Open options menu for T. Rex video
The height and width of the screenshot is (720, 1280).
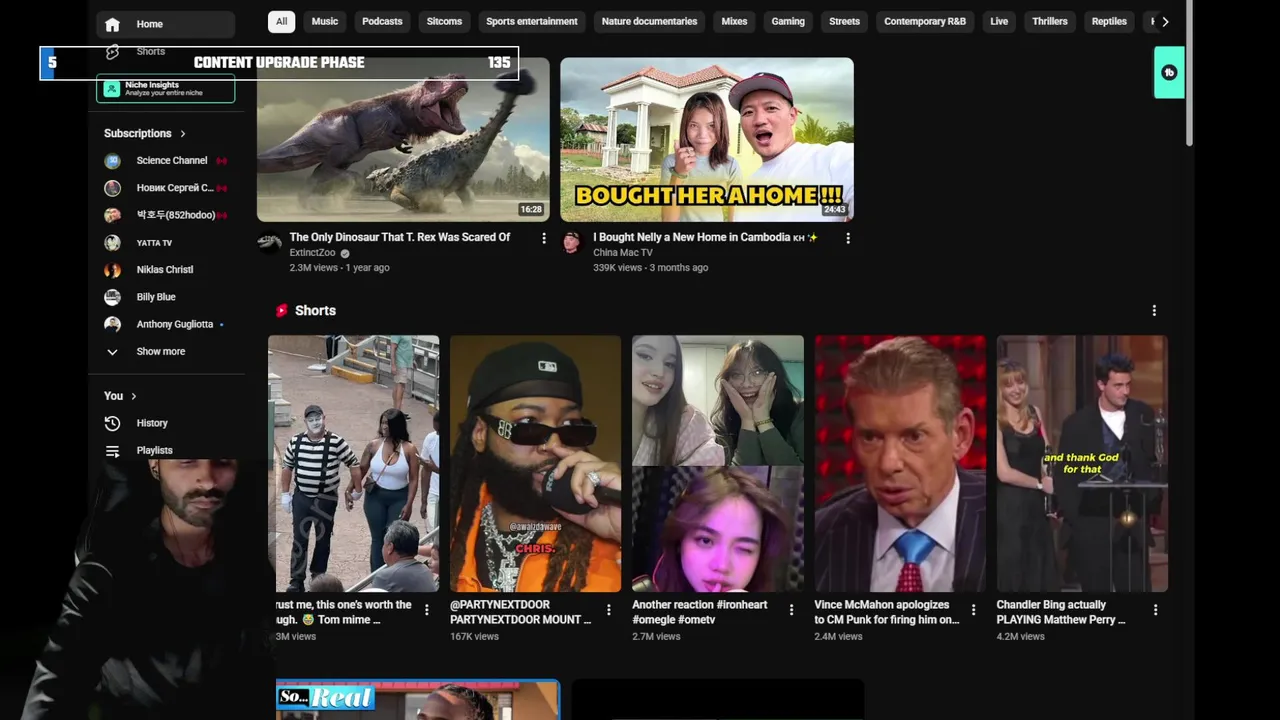[544, 238]
